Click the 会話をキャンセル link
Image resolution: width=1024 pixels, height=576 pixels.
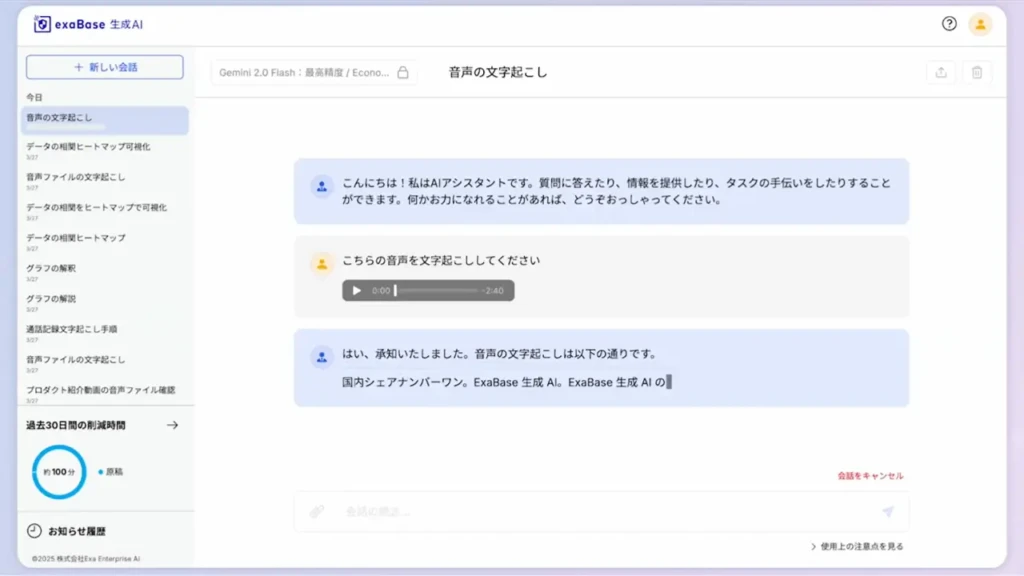pyautogui.click(x=869, y=476)
